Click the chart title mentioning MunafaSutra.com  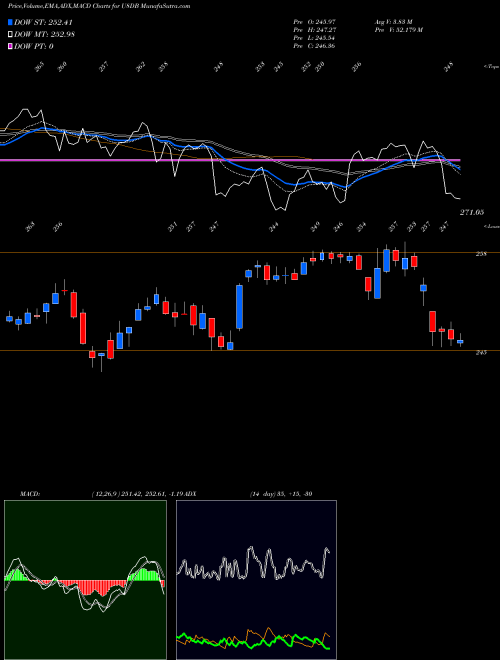pyautogui.click(x=99, y=6)
